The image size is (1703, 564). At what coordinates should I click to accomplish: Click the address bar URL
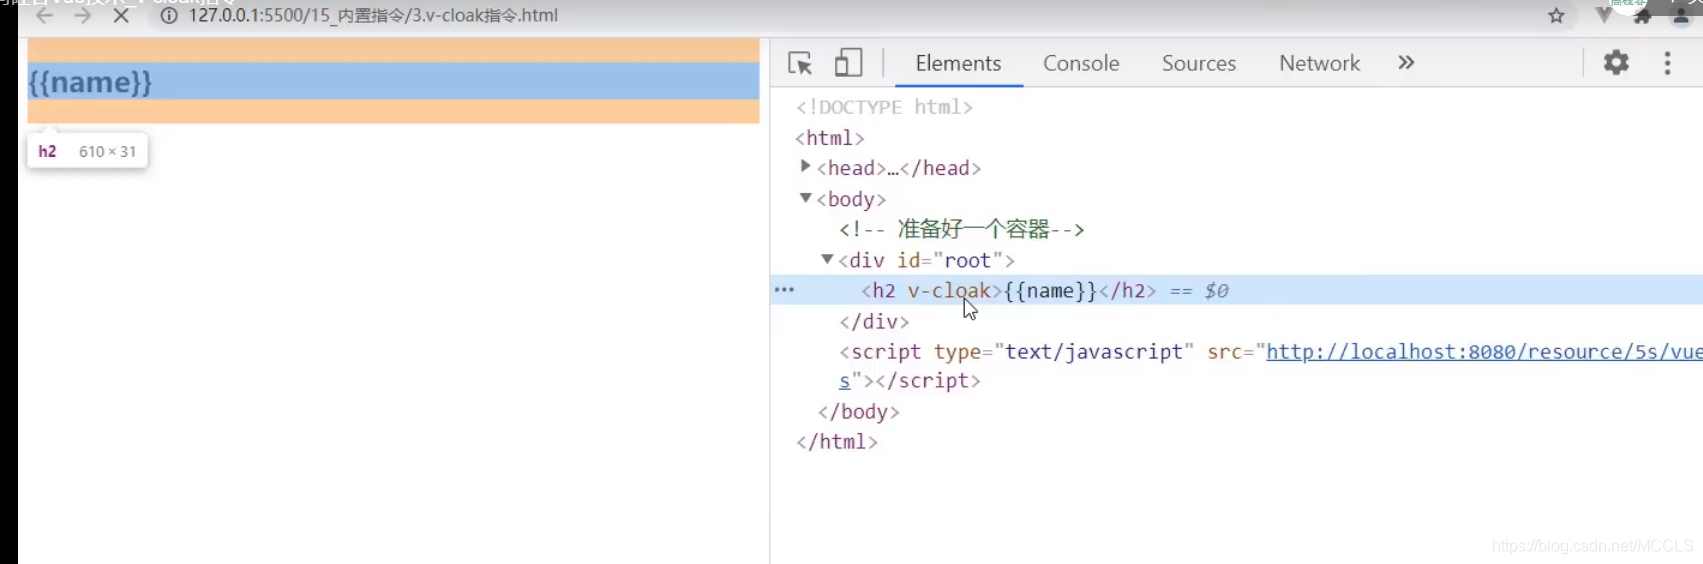coord(373,16)
